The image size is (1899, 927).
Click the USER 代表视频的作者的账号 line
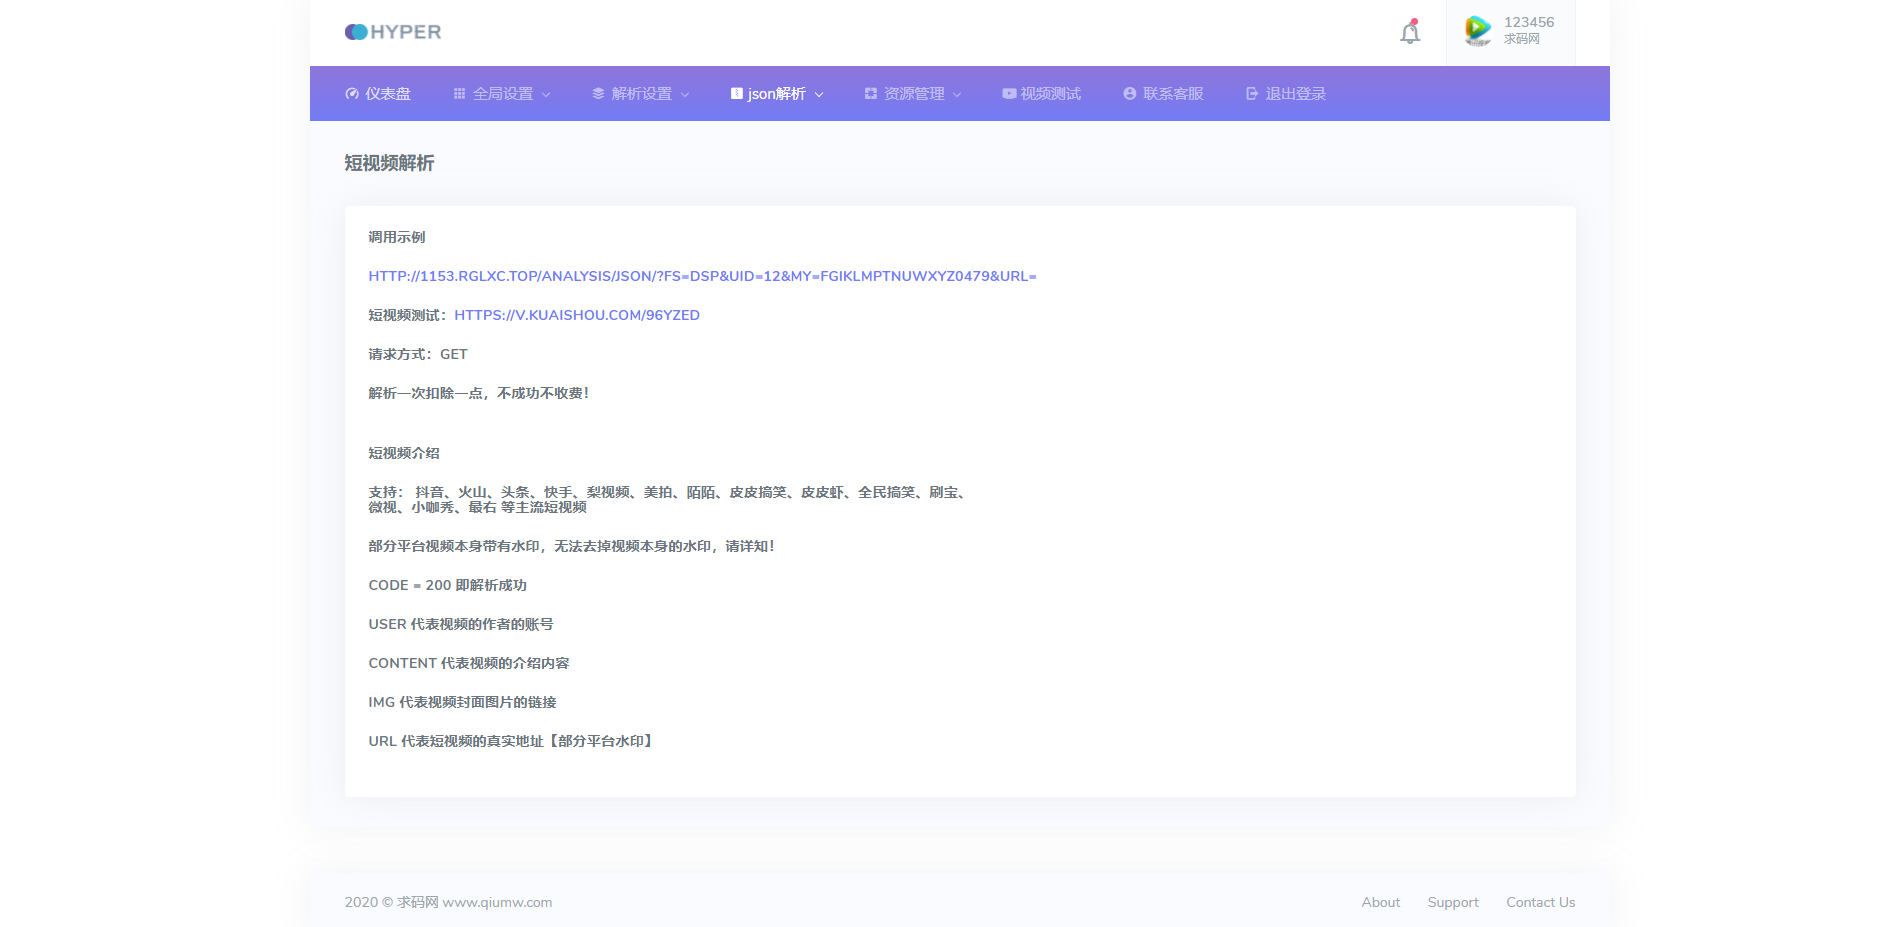point(461,624)
